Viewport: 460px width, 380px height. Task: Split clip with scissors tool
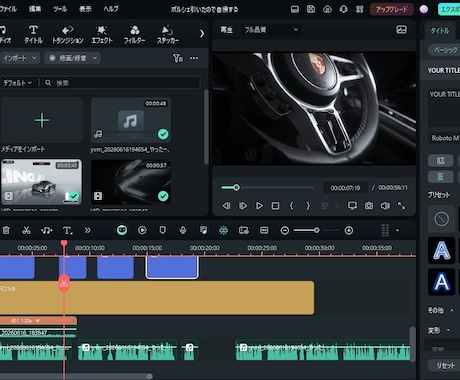[x=26, y=230]
